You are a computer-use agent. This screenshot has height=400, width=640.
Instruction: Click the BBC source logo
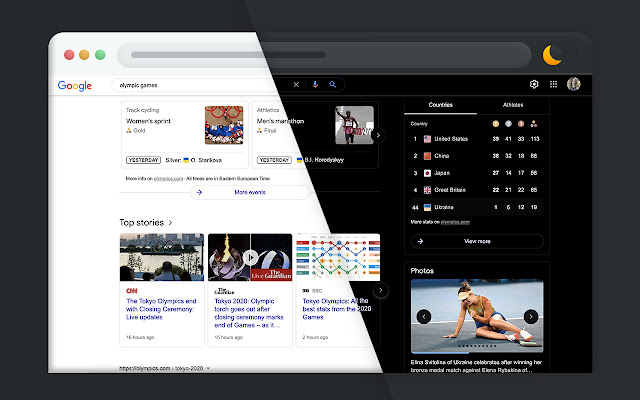305,291
